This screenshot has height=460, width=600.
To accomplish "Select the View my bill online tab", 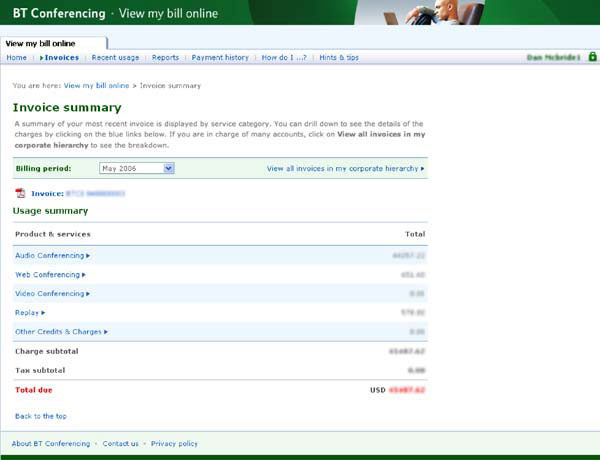I will (x=41, y=43).
